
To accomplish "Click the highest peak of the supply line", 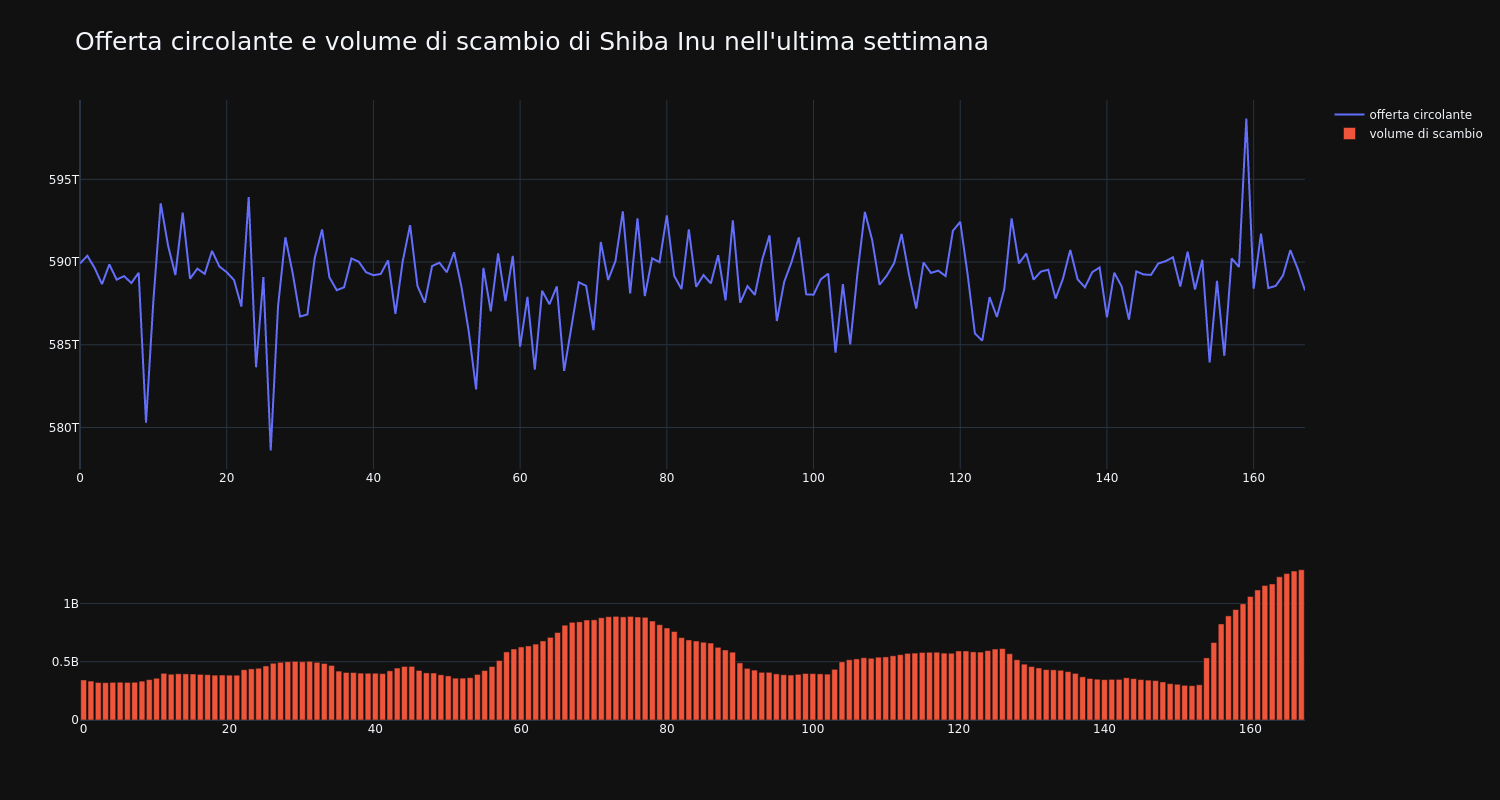I will [1246, 119].
